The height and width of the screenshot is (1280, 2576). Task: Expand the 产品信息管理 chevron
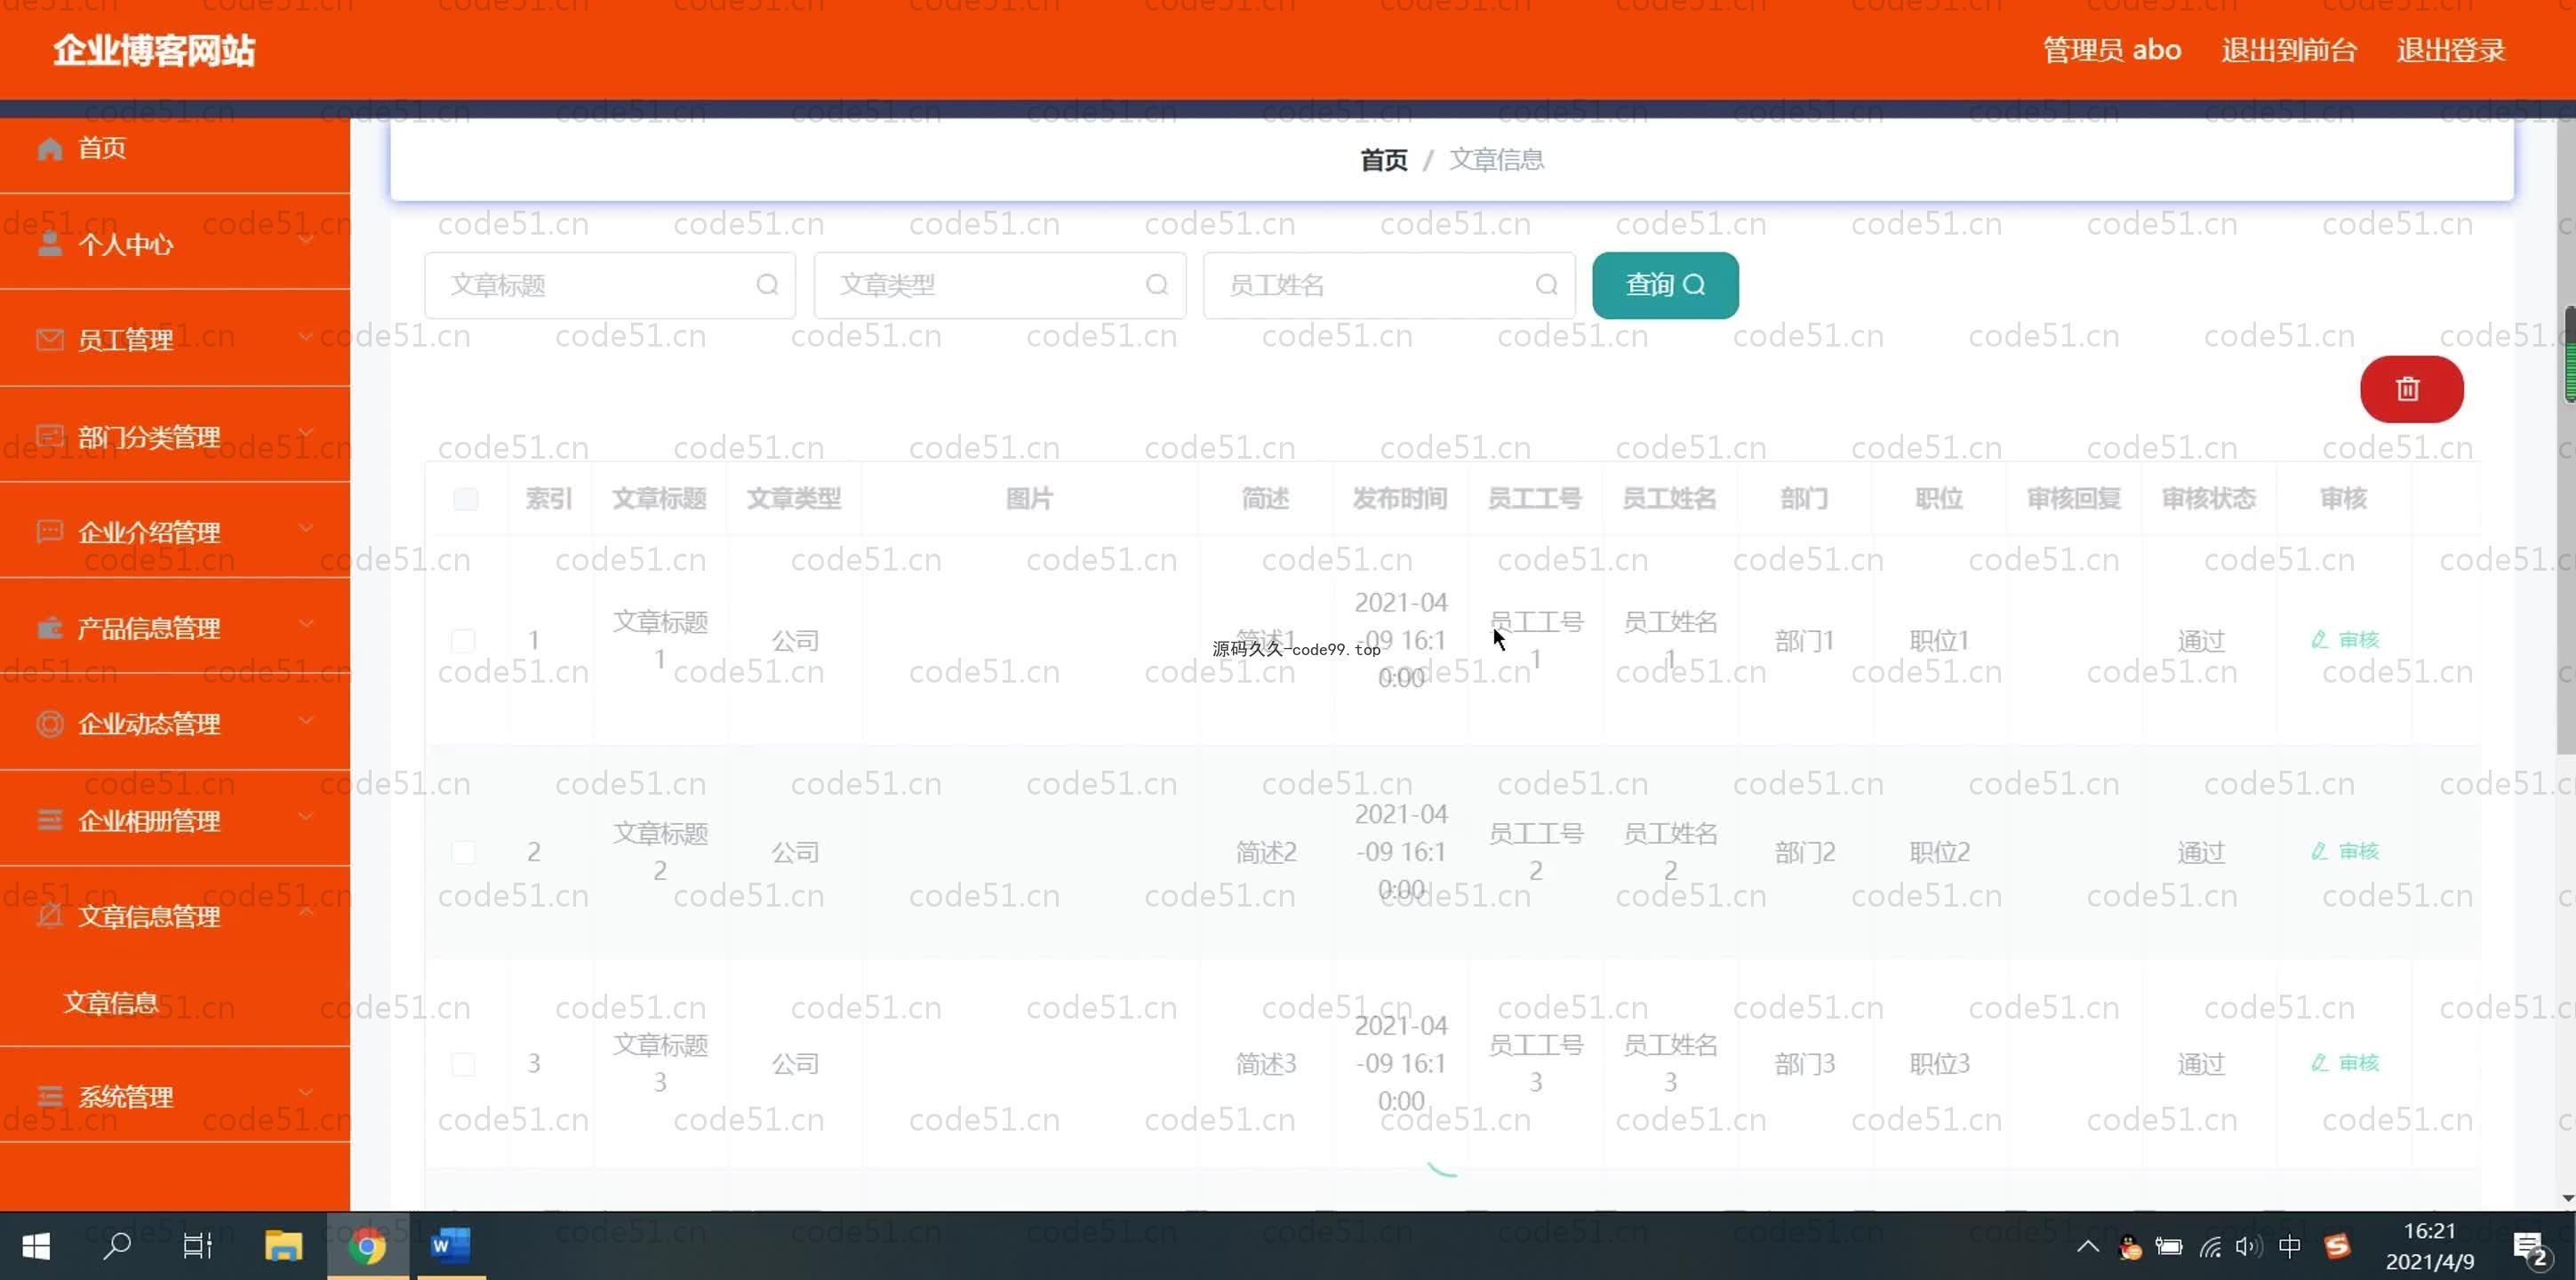(x=306, y=623)
